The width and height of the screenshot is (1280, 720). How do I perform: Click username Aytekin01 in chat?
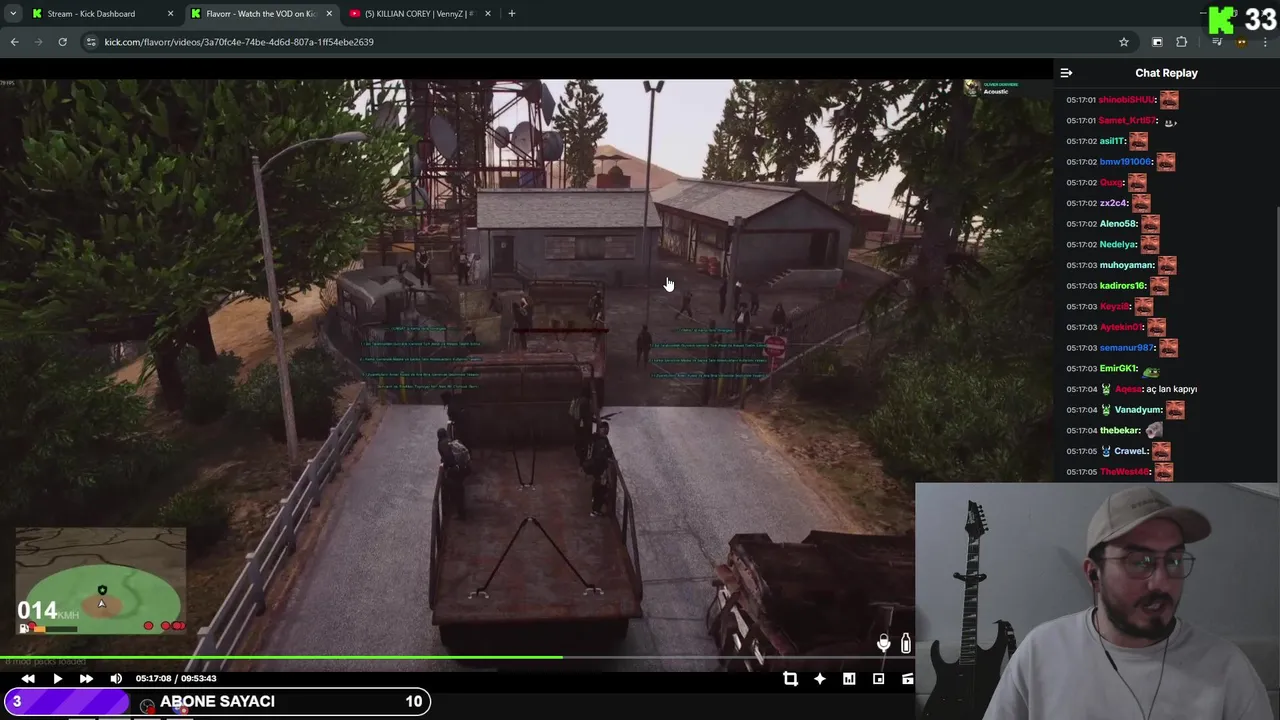1122,327
